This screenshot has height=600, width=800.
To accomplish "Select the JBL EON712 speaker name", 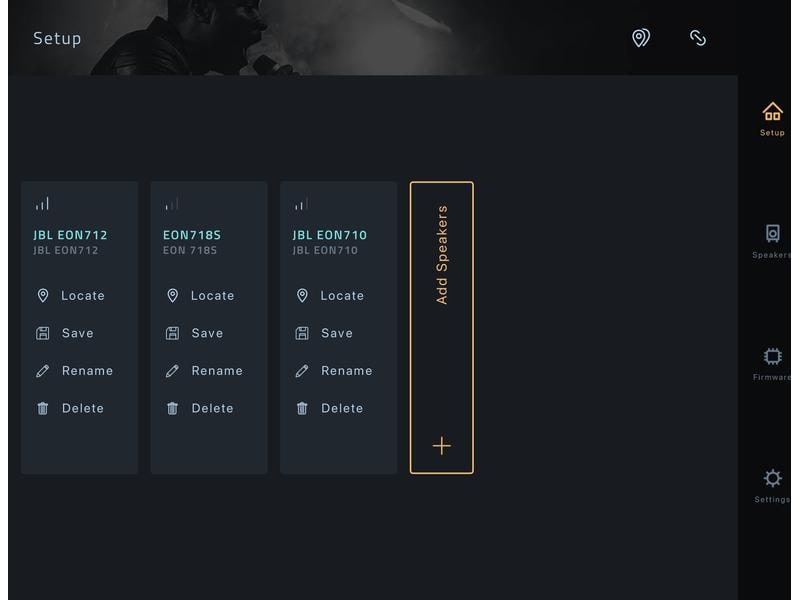I will click(70, 235).
